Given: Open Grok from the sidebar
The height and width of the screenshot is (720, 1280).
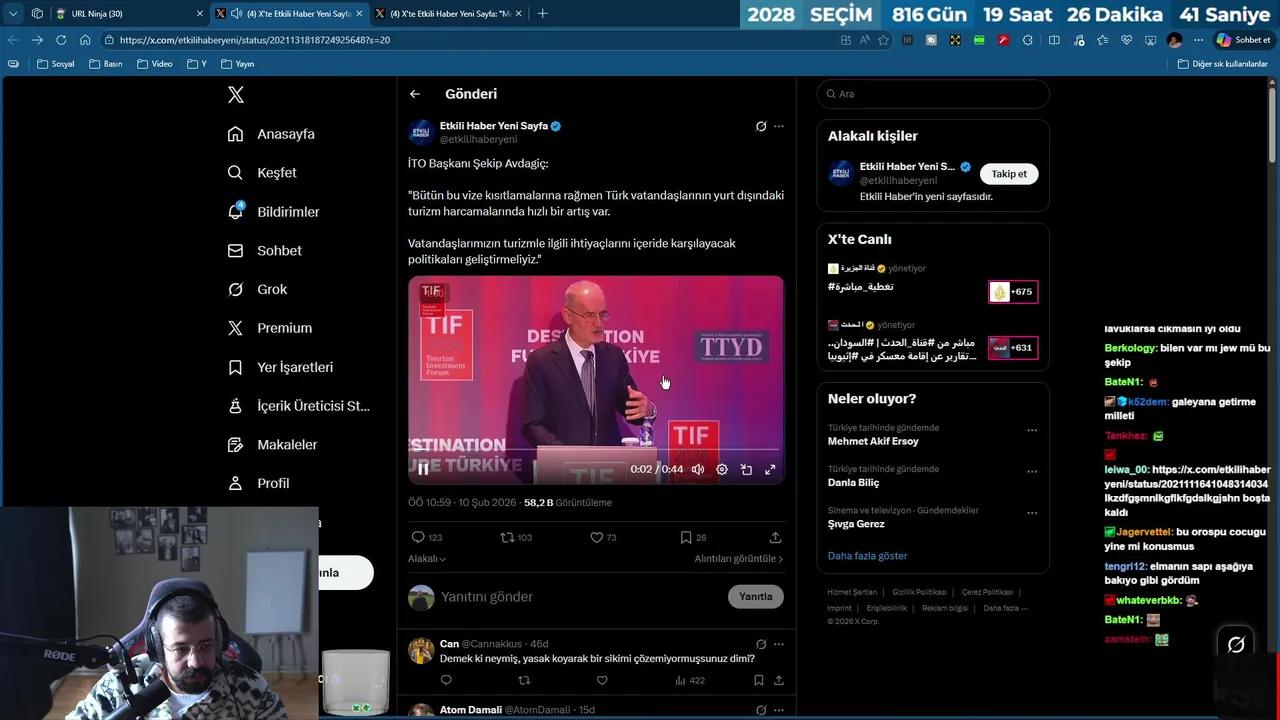Looking at the screenshot, I should point(257,289).
